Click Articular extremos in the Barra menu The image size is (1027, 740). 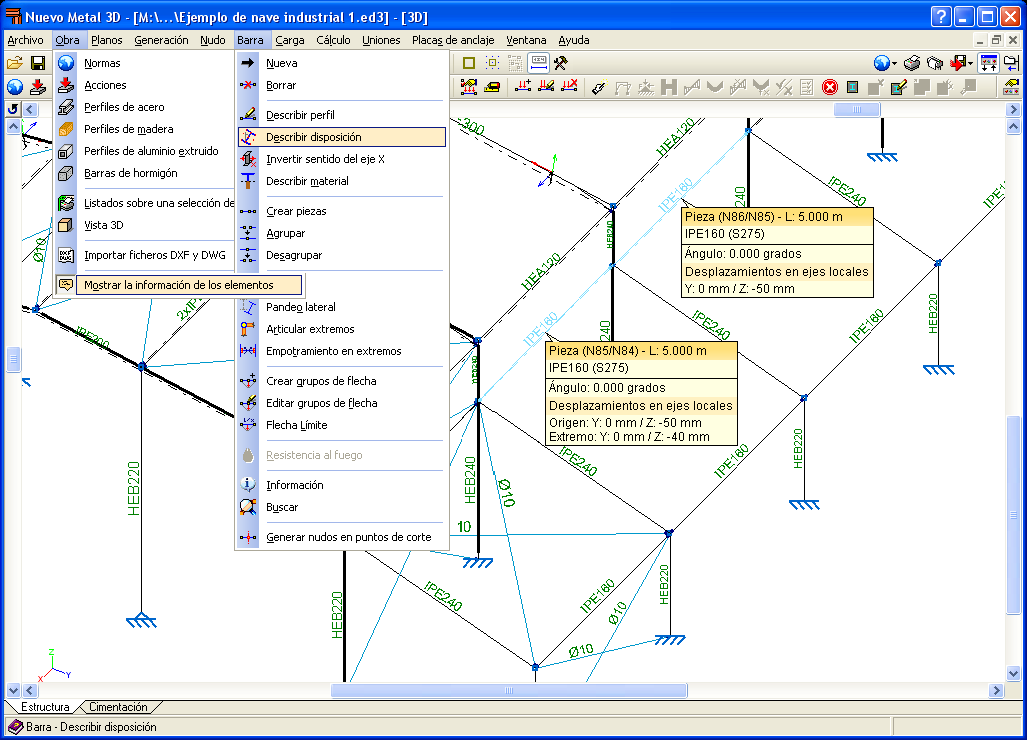pos(310,329)
